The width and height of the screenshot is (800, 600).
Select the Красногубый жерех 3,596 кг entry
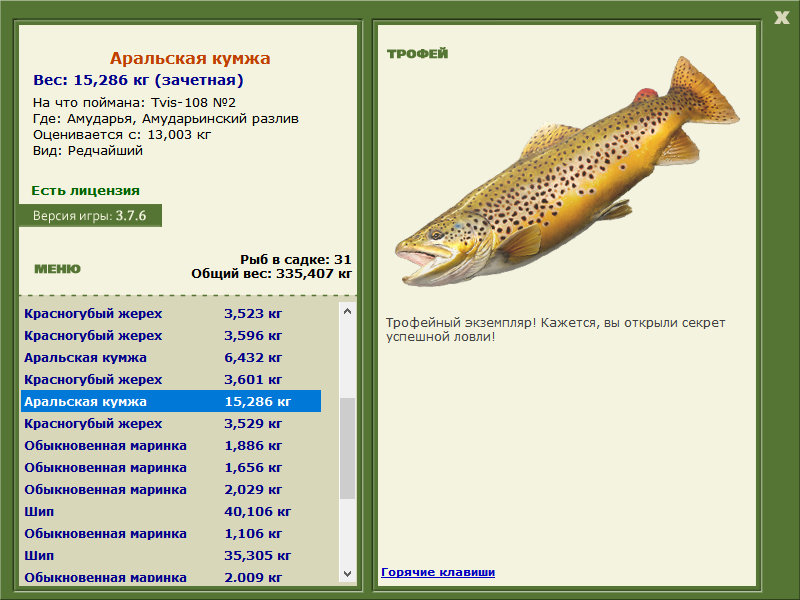(171, 335)
